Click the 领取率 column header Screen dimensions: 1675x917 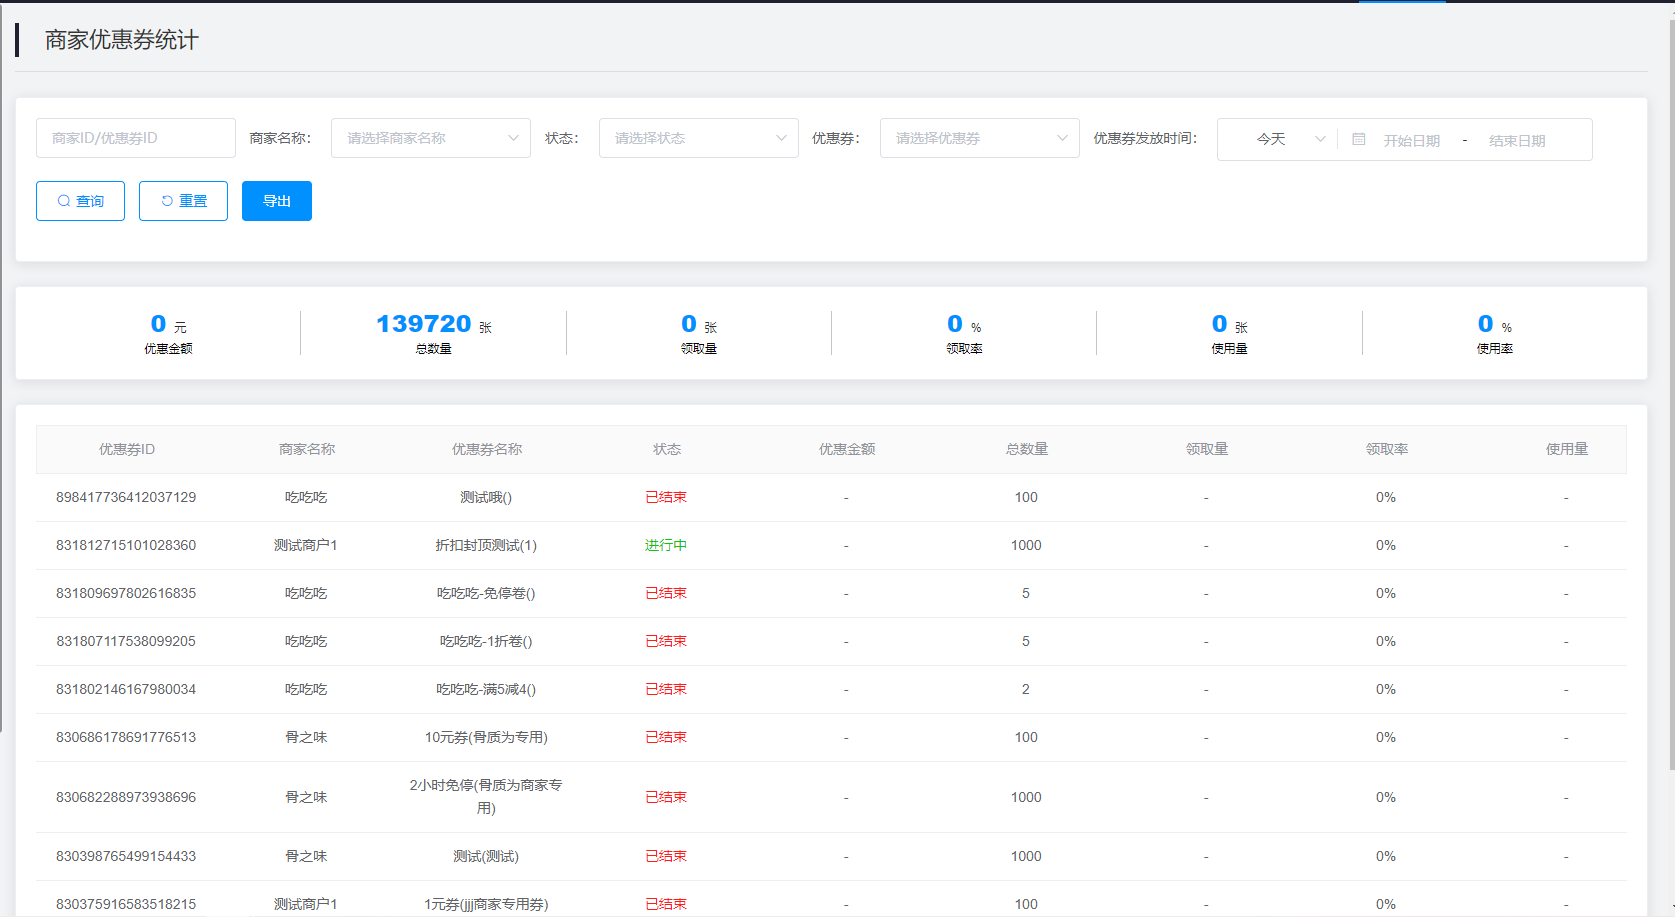click(x=1386, y=449)
